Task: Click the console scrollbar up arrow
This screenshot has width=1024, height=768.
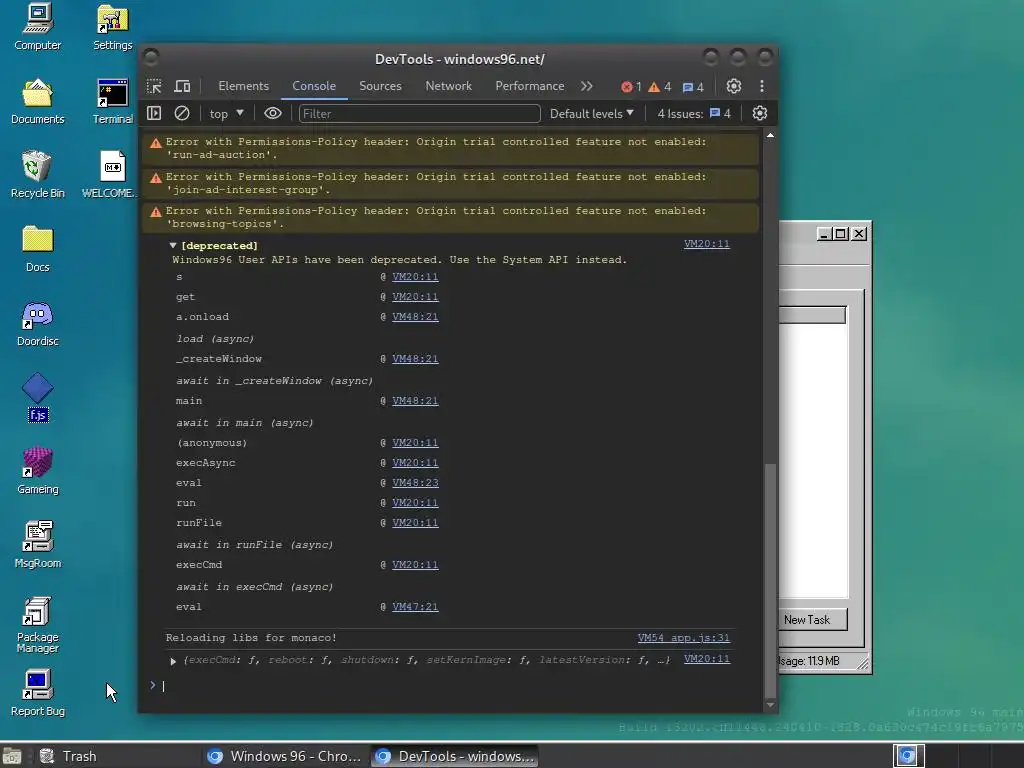Action: [770, 135]
